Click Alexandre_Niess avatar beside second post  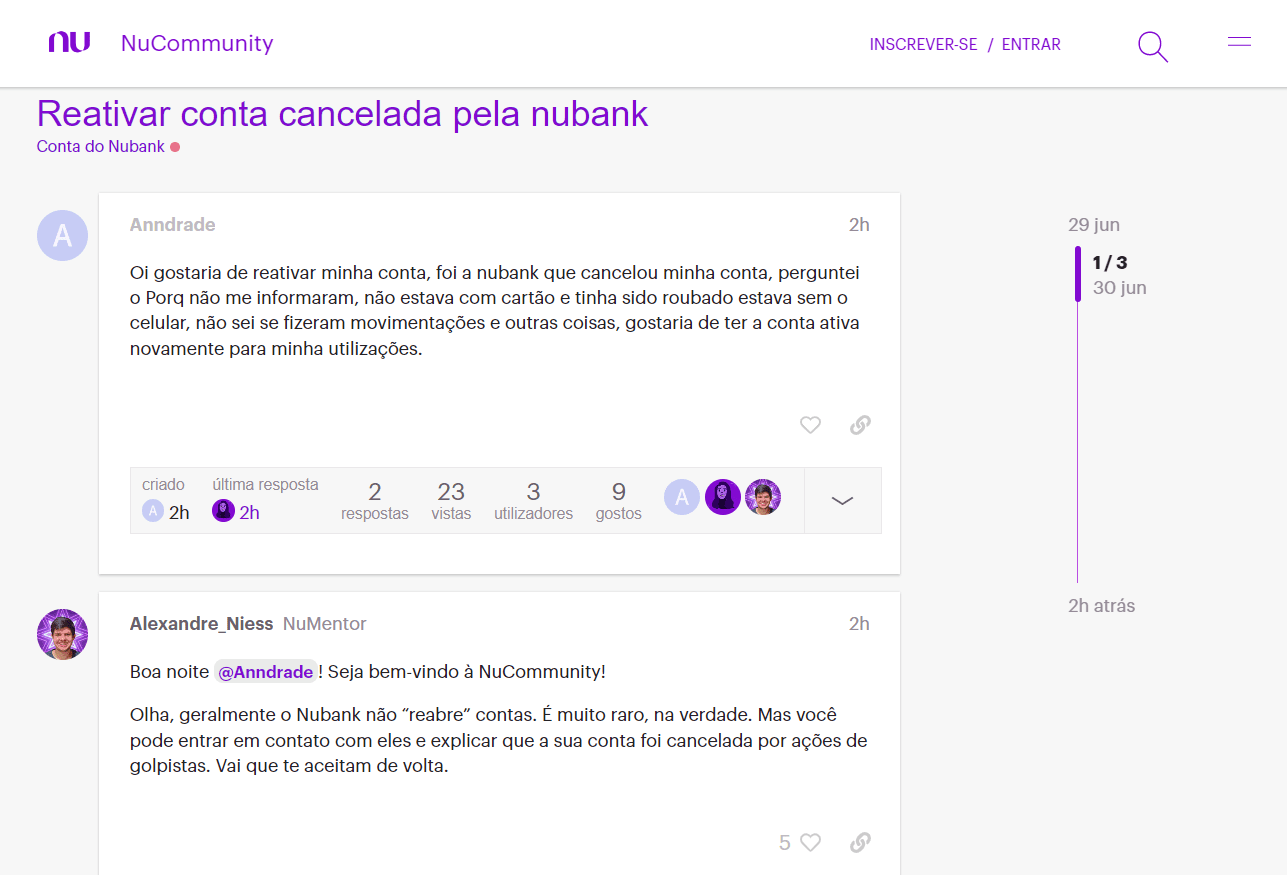[x=62, y=634]
